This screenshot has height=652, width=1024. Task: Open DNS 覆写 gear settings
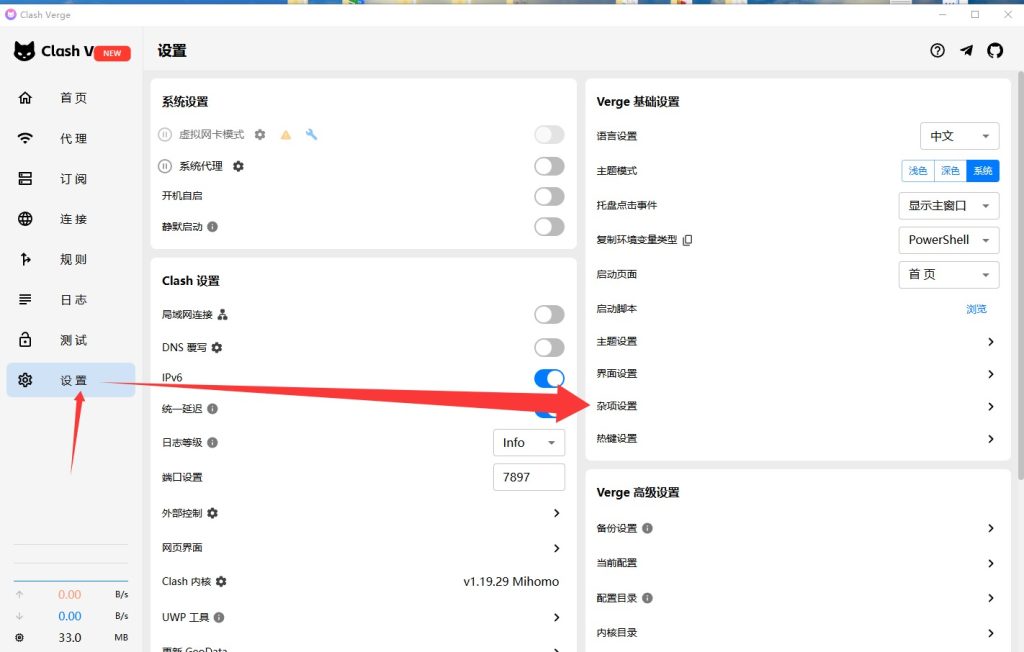pyautogui.click(x=217, y=348)
